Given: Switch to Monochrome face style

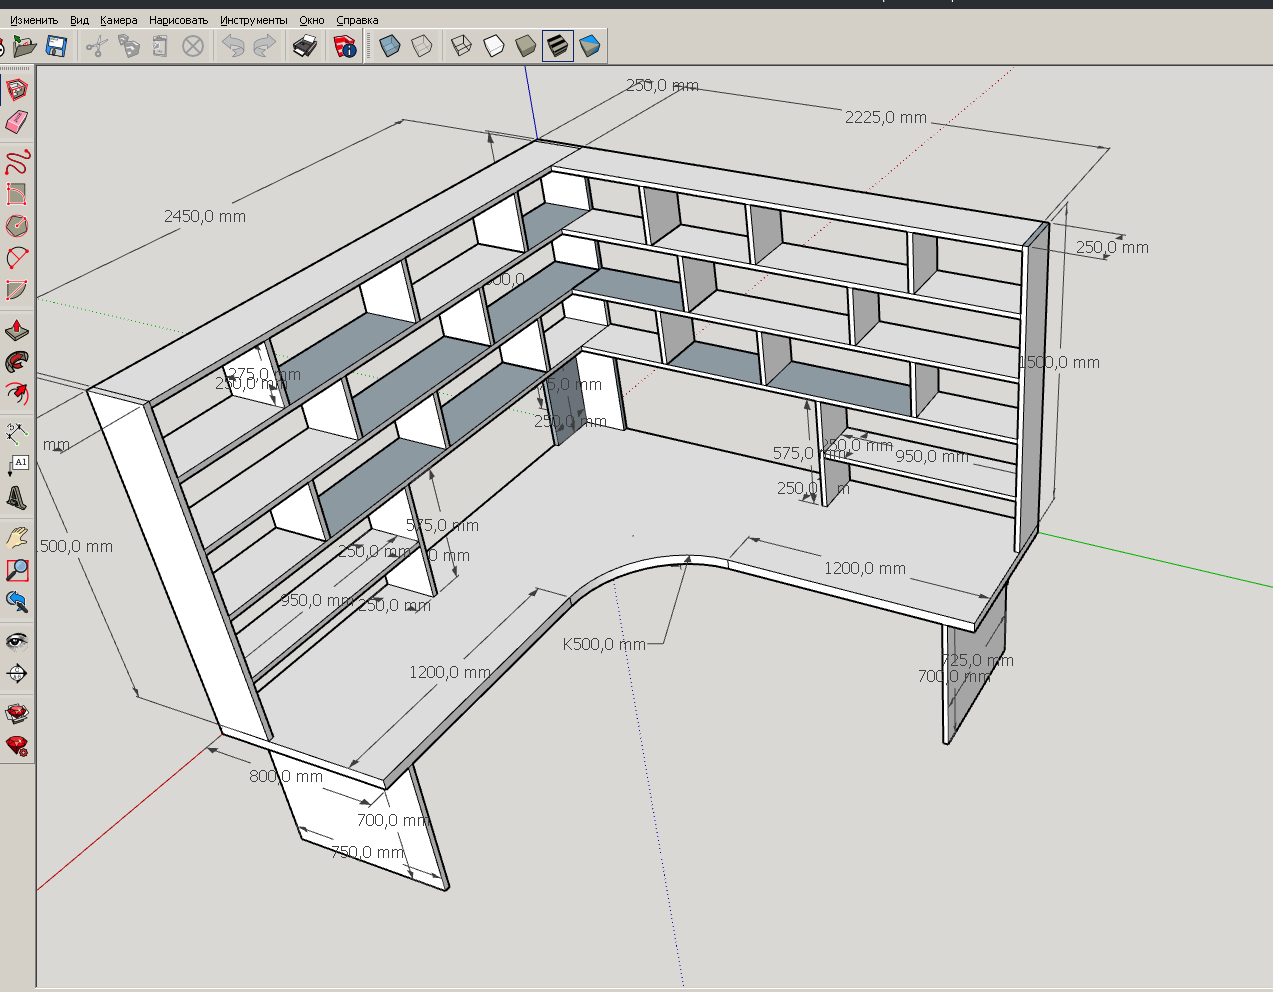Looking at the screenshot, I should pos(590,46).
